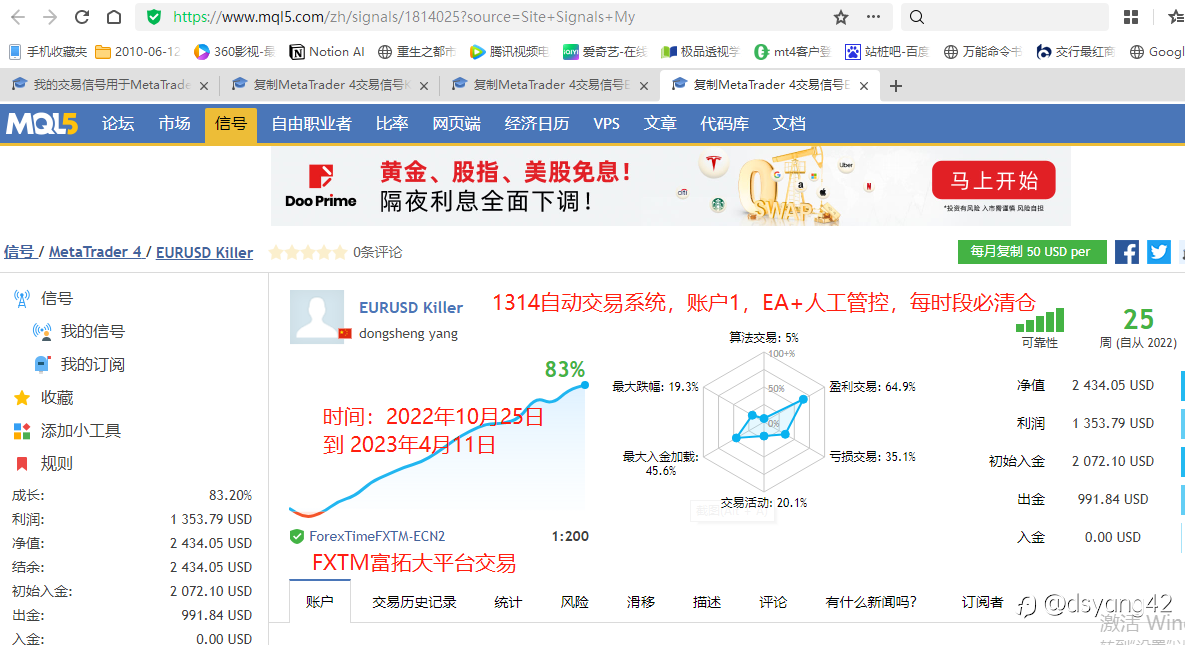Go forward with the browser forward arrow

click(50, 17)
